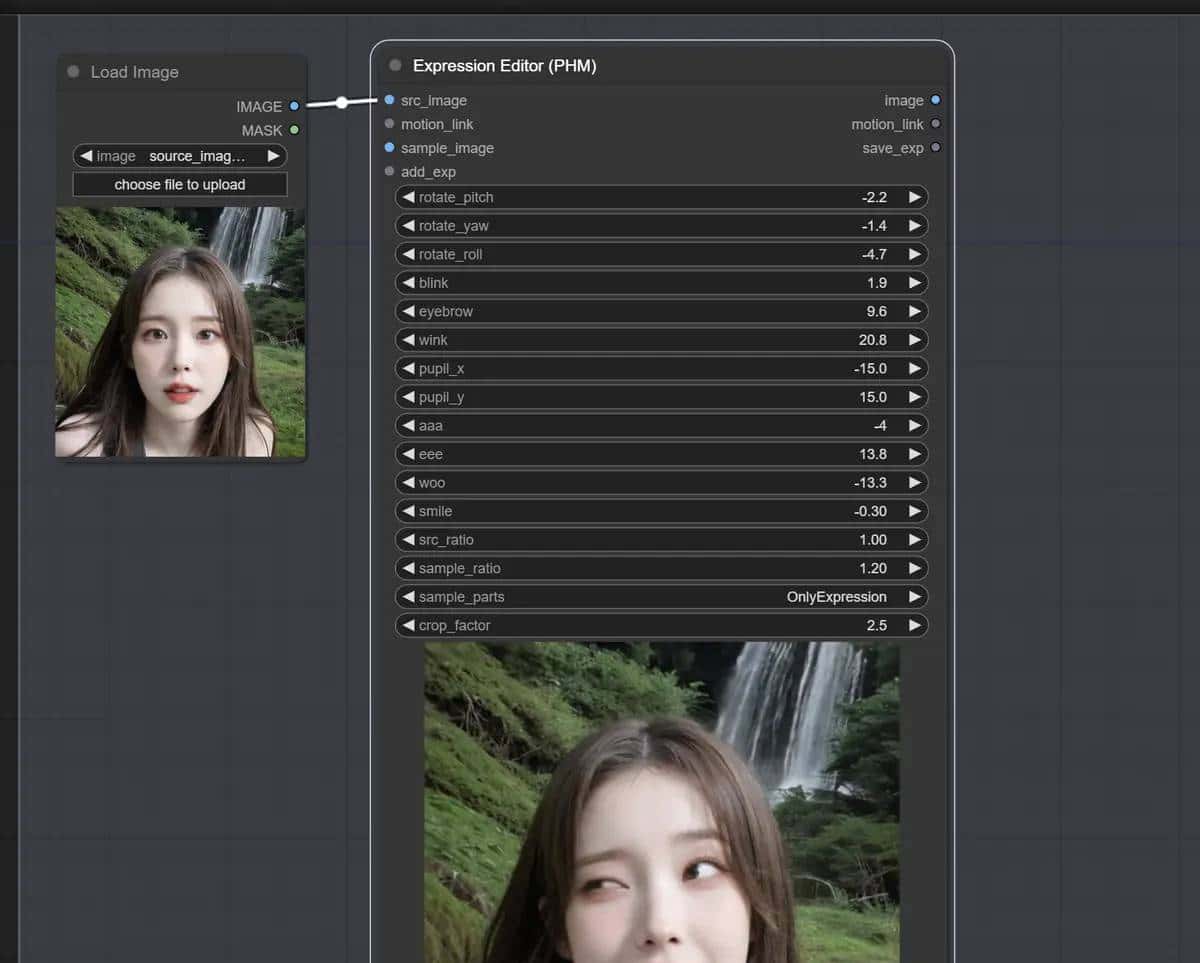Click the src_image input socket
The height and width of the screenshot is (963, 1200).
click(x=388, y=101)
